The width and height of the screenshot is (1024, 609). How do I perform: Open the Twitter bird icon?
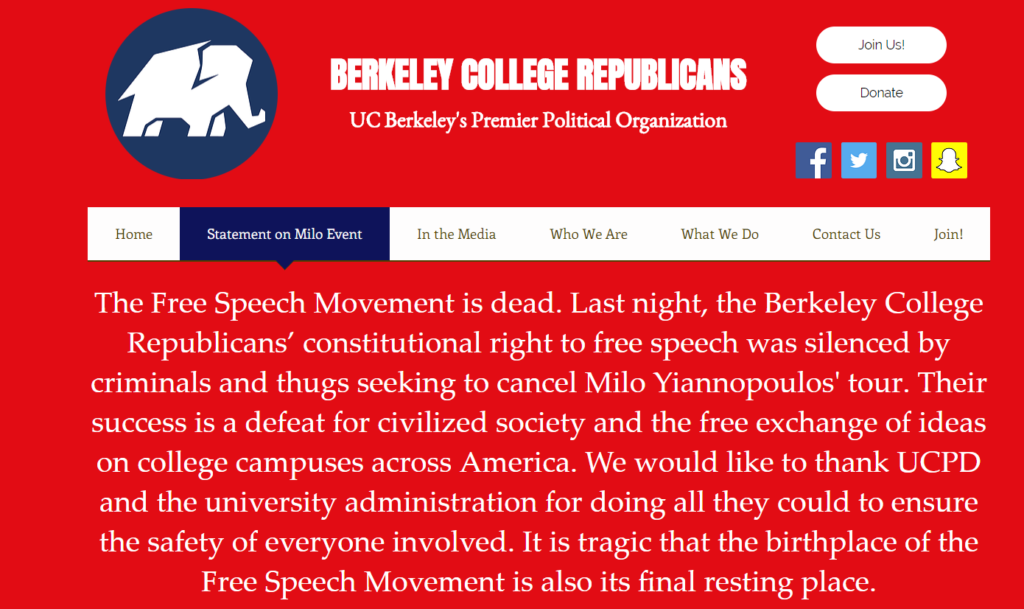[859, 160]
